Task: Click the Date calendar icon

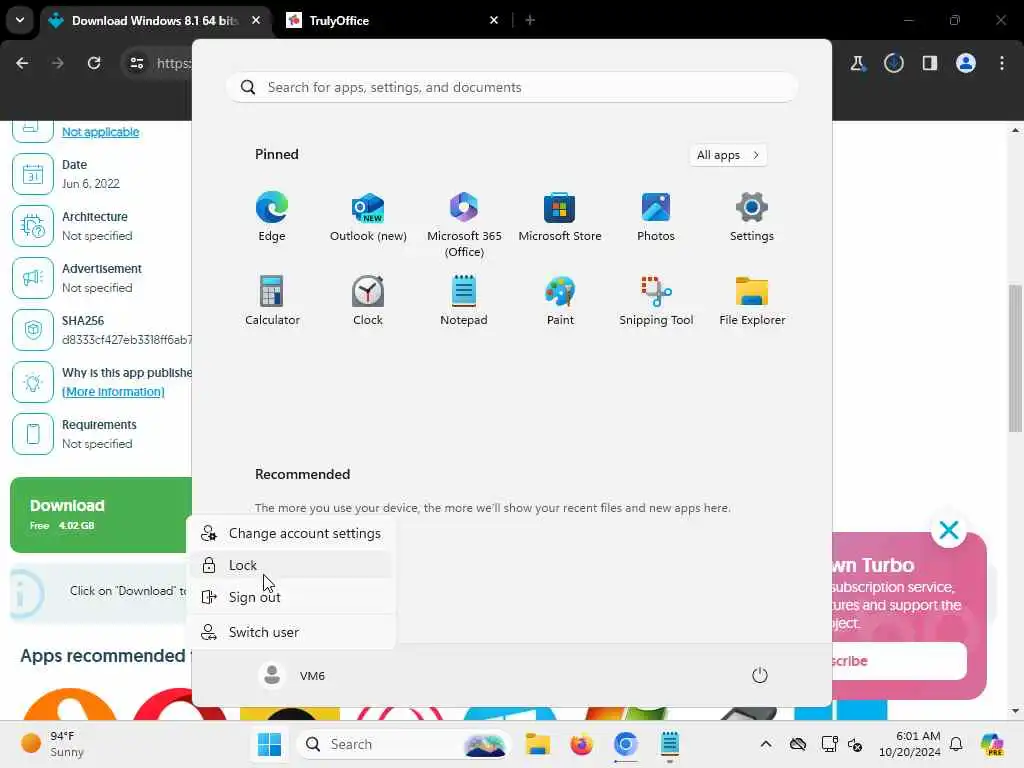Action: coord(33,174)
